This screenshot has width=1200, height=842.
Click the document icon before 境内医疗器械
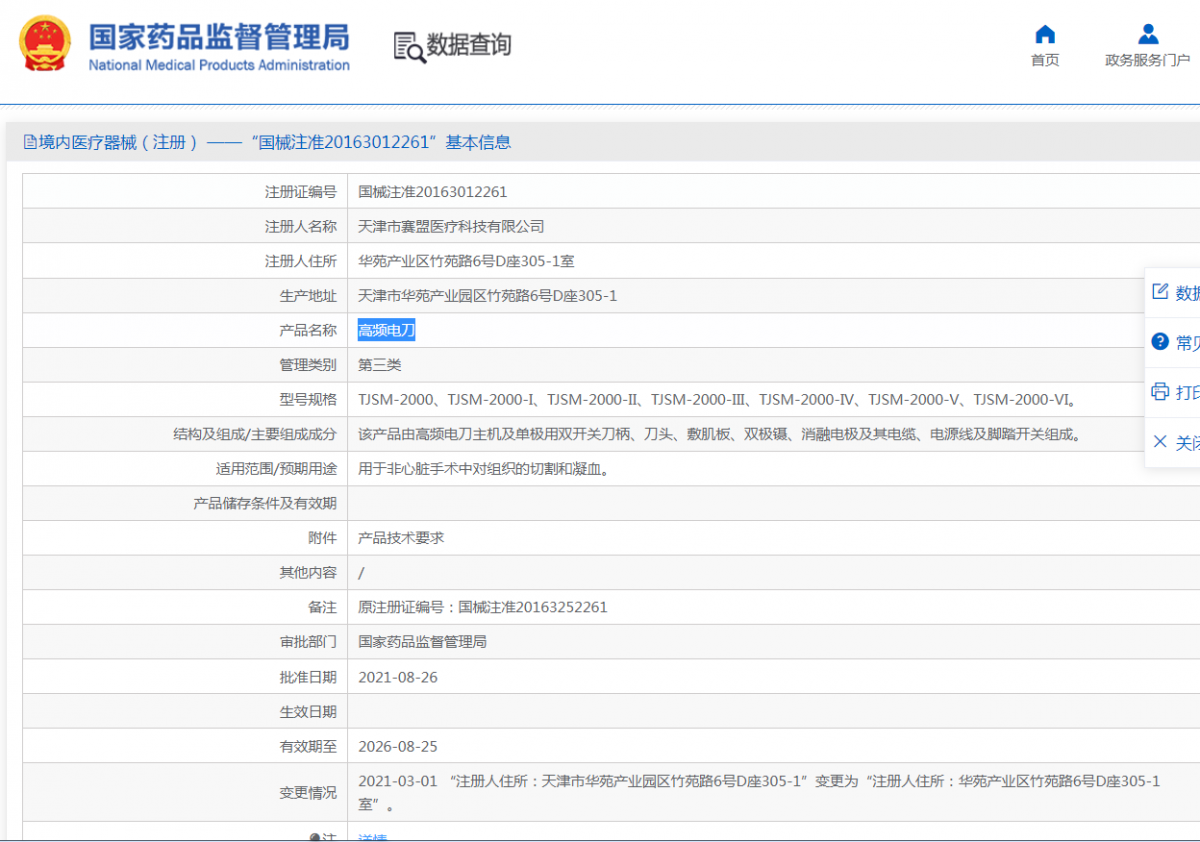(x=30, y=143)
